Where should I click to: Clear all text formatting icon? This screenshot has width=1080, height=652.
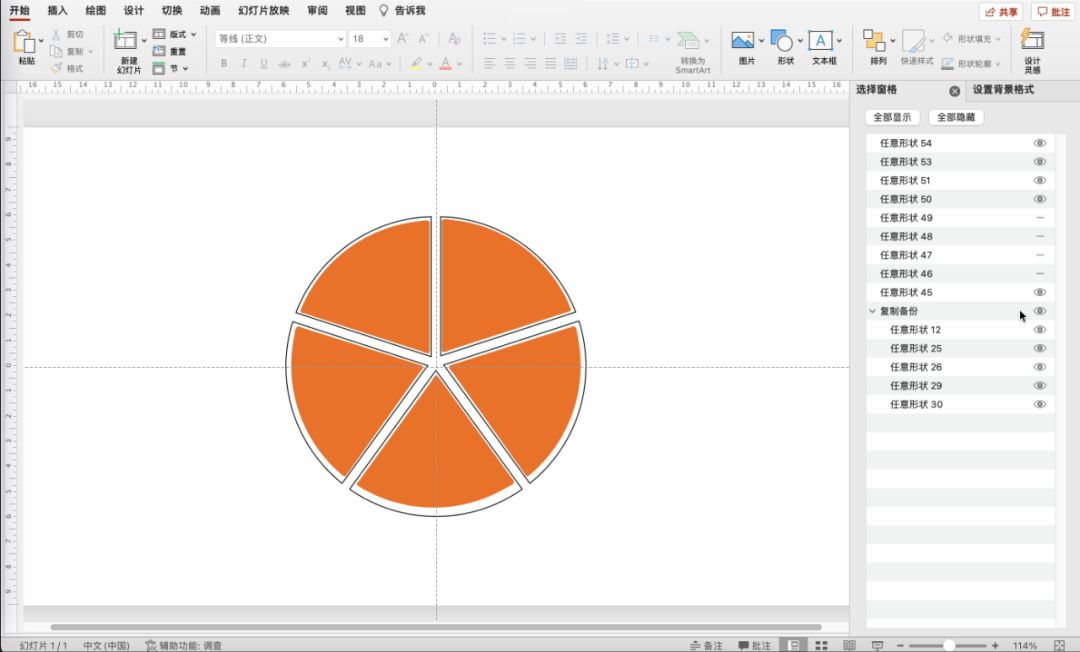(x=454, y=39)
